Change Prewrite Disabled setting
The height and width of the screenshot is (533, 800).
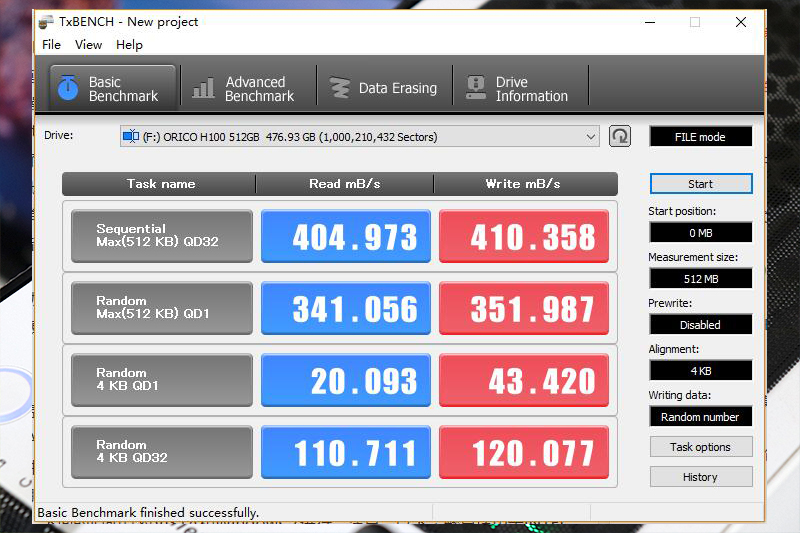tap(701, 325)
